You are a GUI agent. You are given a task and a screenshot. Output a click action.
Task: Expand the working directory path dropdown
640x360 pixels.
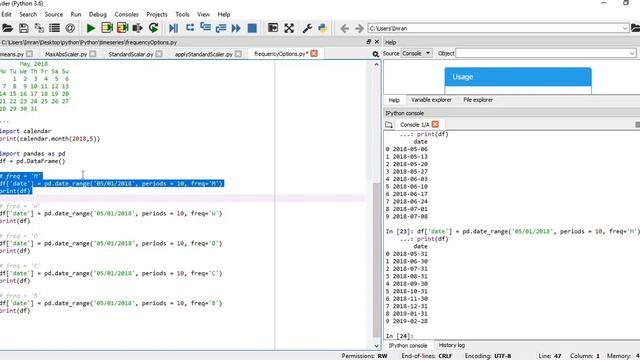tap(625, 28)
